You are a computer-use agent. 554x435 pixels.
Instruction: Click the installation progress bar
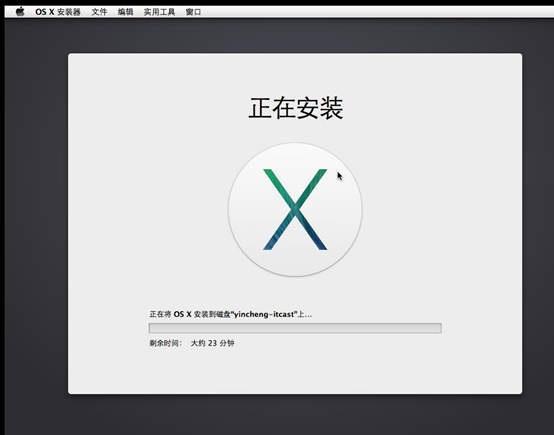(295, 328)
